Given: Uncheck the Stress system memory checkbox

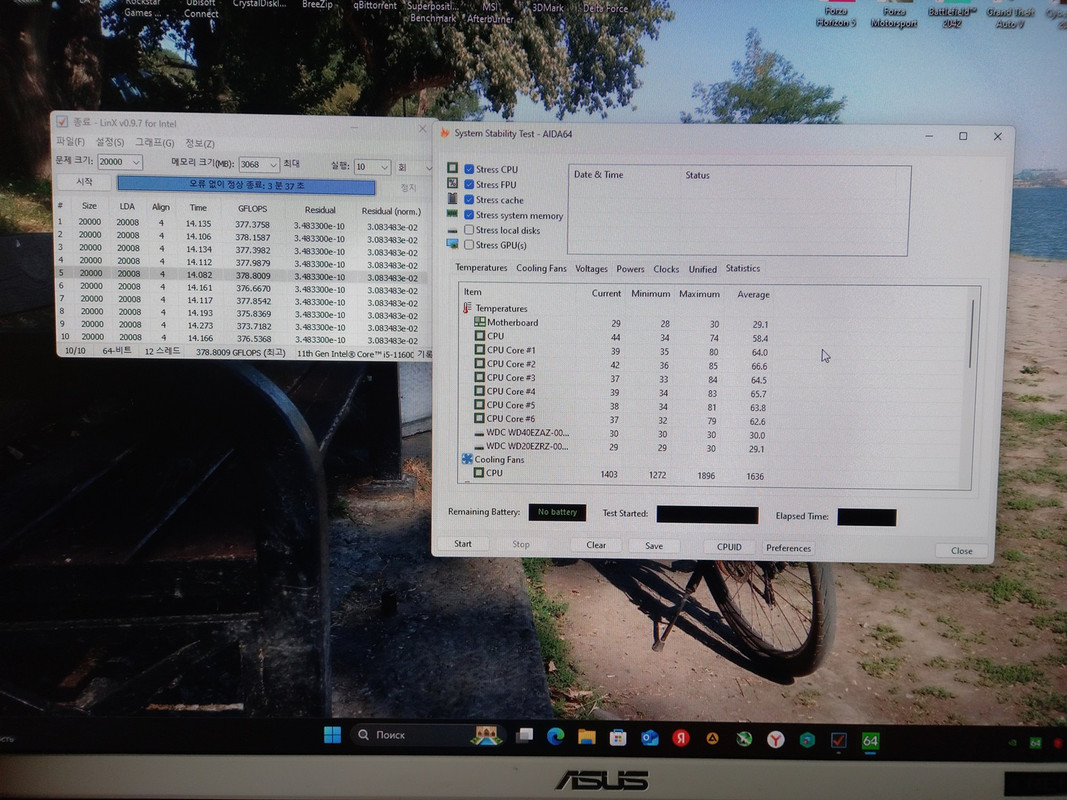Looking at the screenshot, I should (469, 214).
